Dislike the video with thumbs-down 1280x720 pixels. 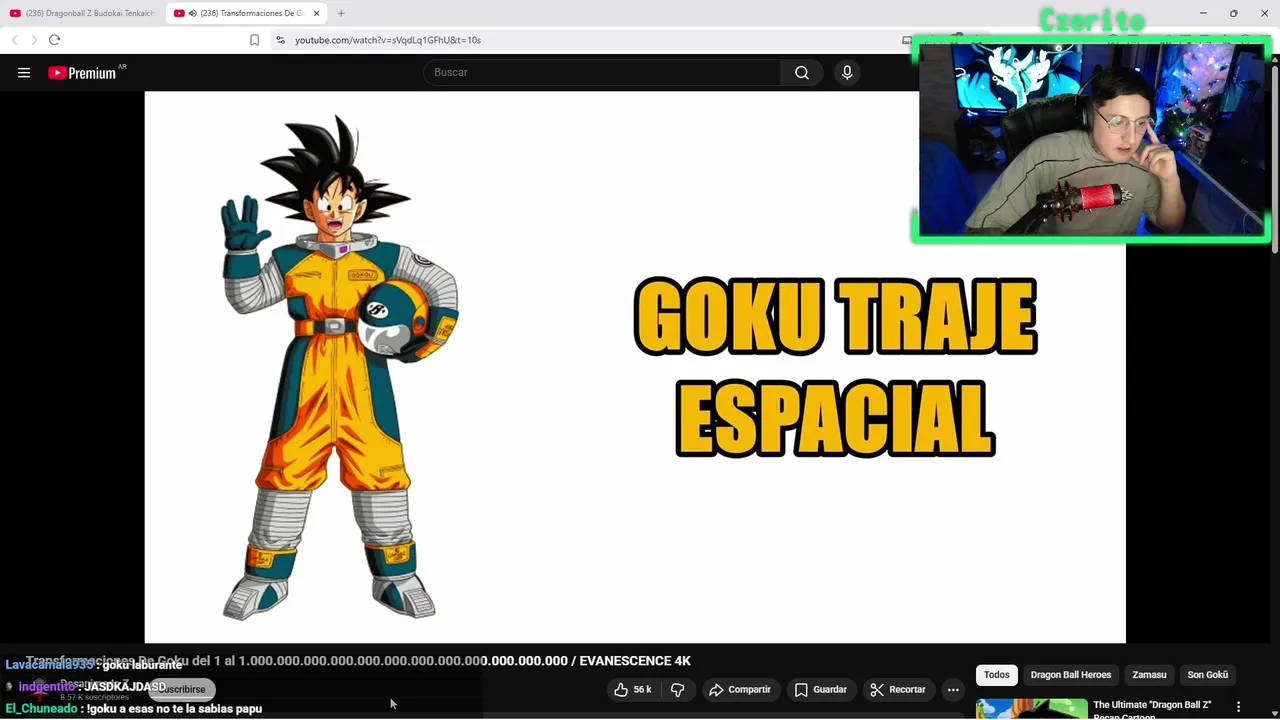(x=677, y=690)
